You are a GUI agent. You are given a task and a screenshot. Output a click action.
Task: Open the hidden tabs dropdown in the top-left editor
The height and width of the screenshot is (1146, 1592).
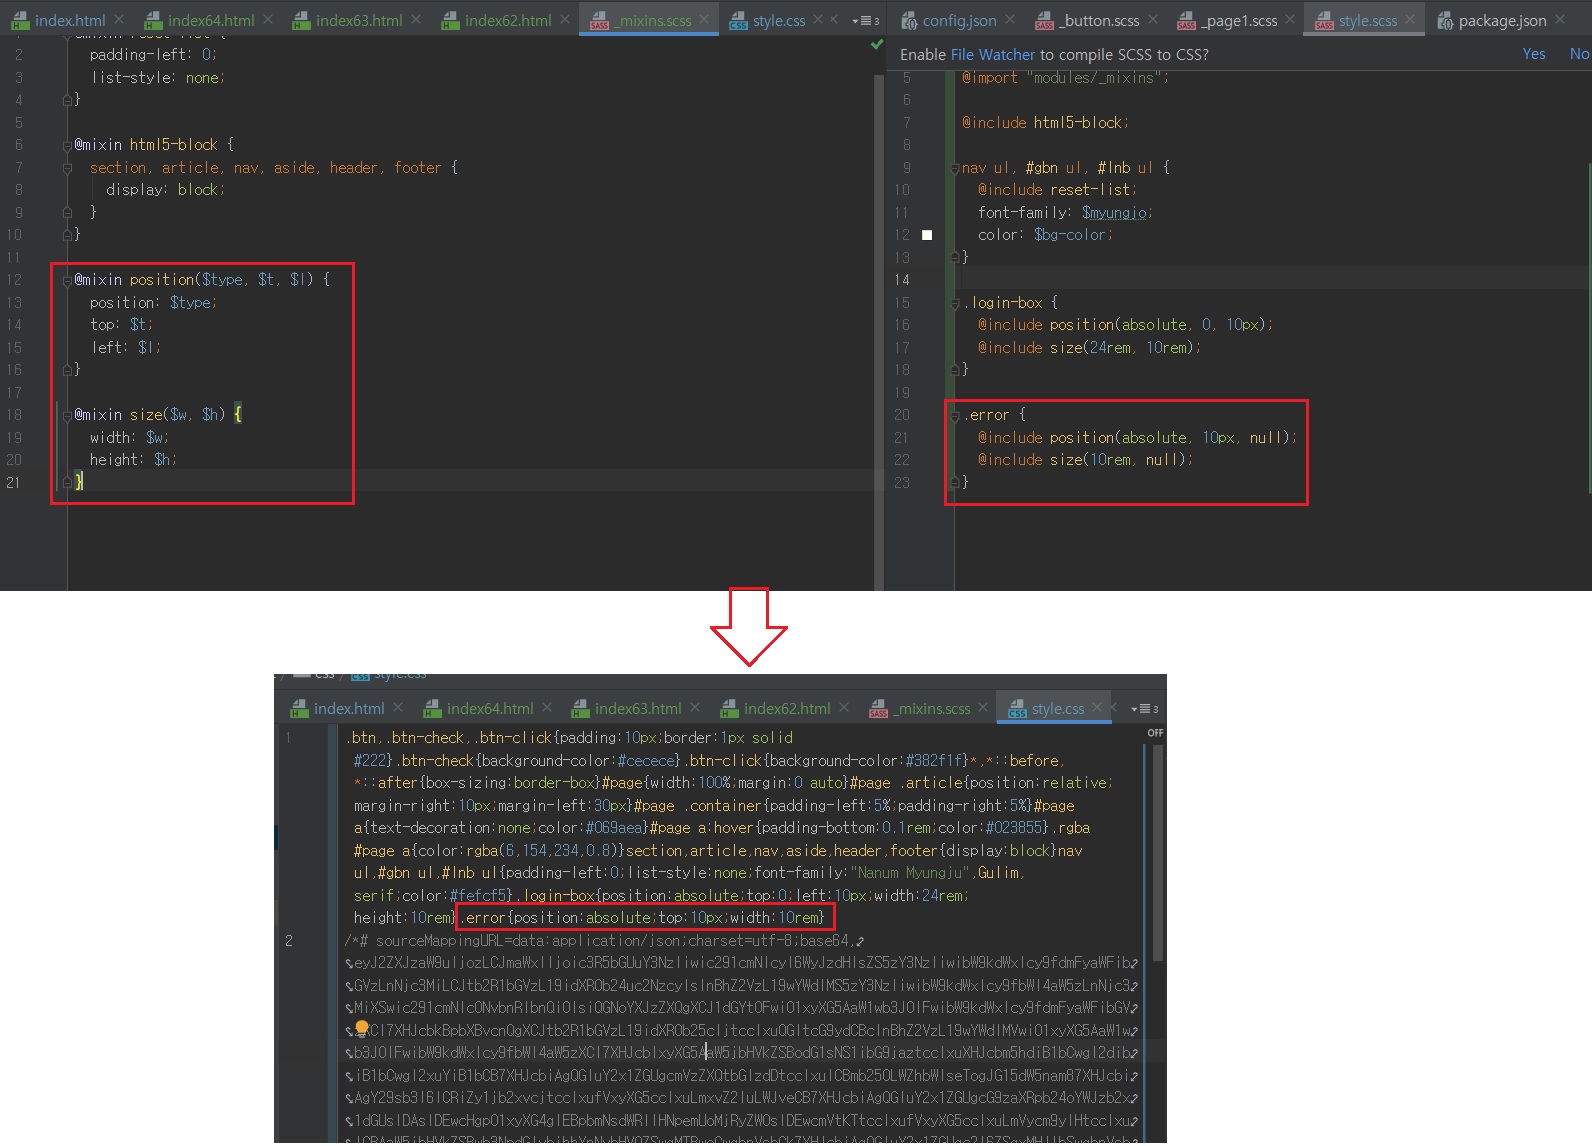[865, 20]
